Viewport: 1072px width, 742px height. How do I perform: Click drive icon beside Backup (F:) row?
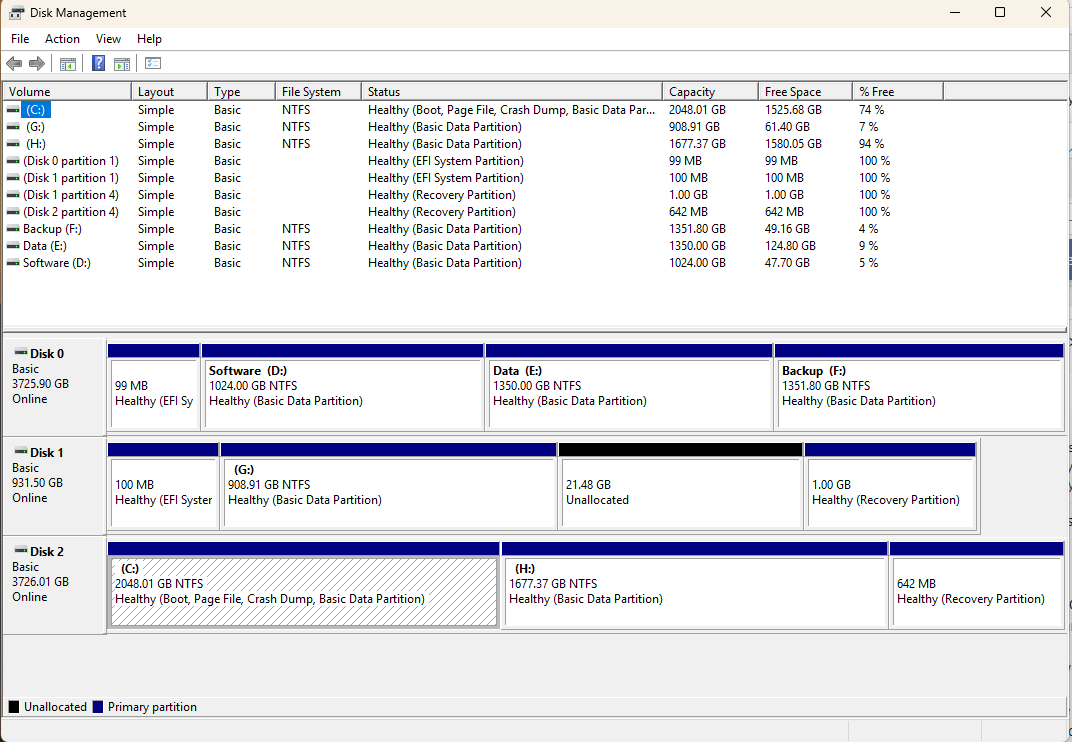tap(13, 229)
